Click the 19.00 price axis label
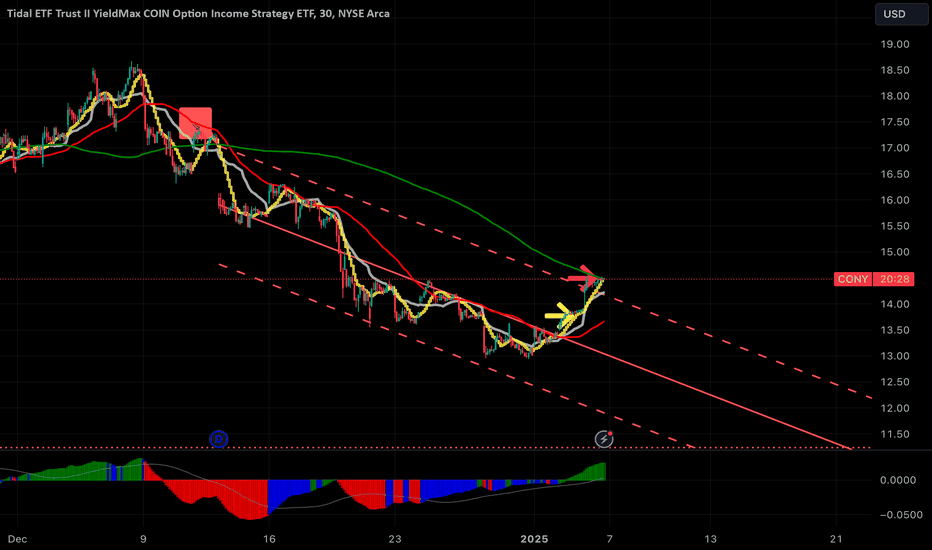Screen dimensions: 932x550 pyautogui.click(x=895, y=44)
